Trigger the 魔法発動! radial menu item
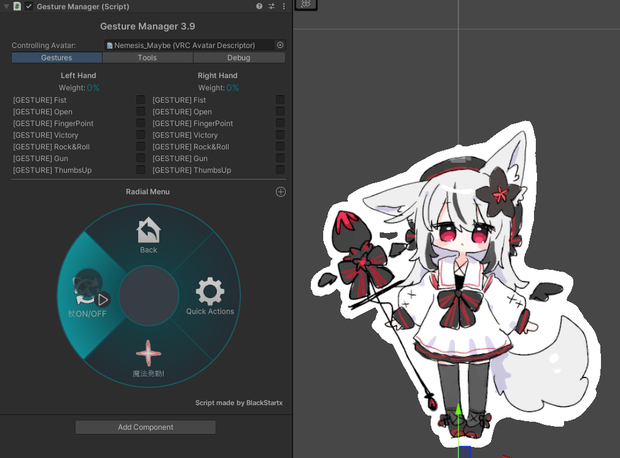This screenshot has height=458, width=620. (x=148, y=359)
